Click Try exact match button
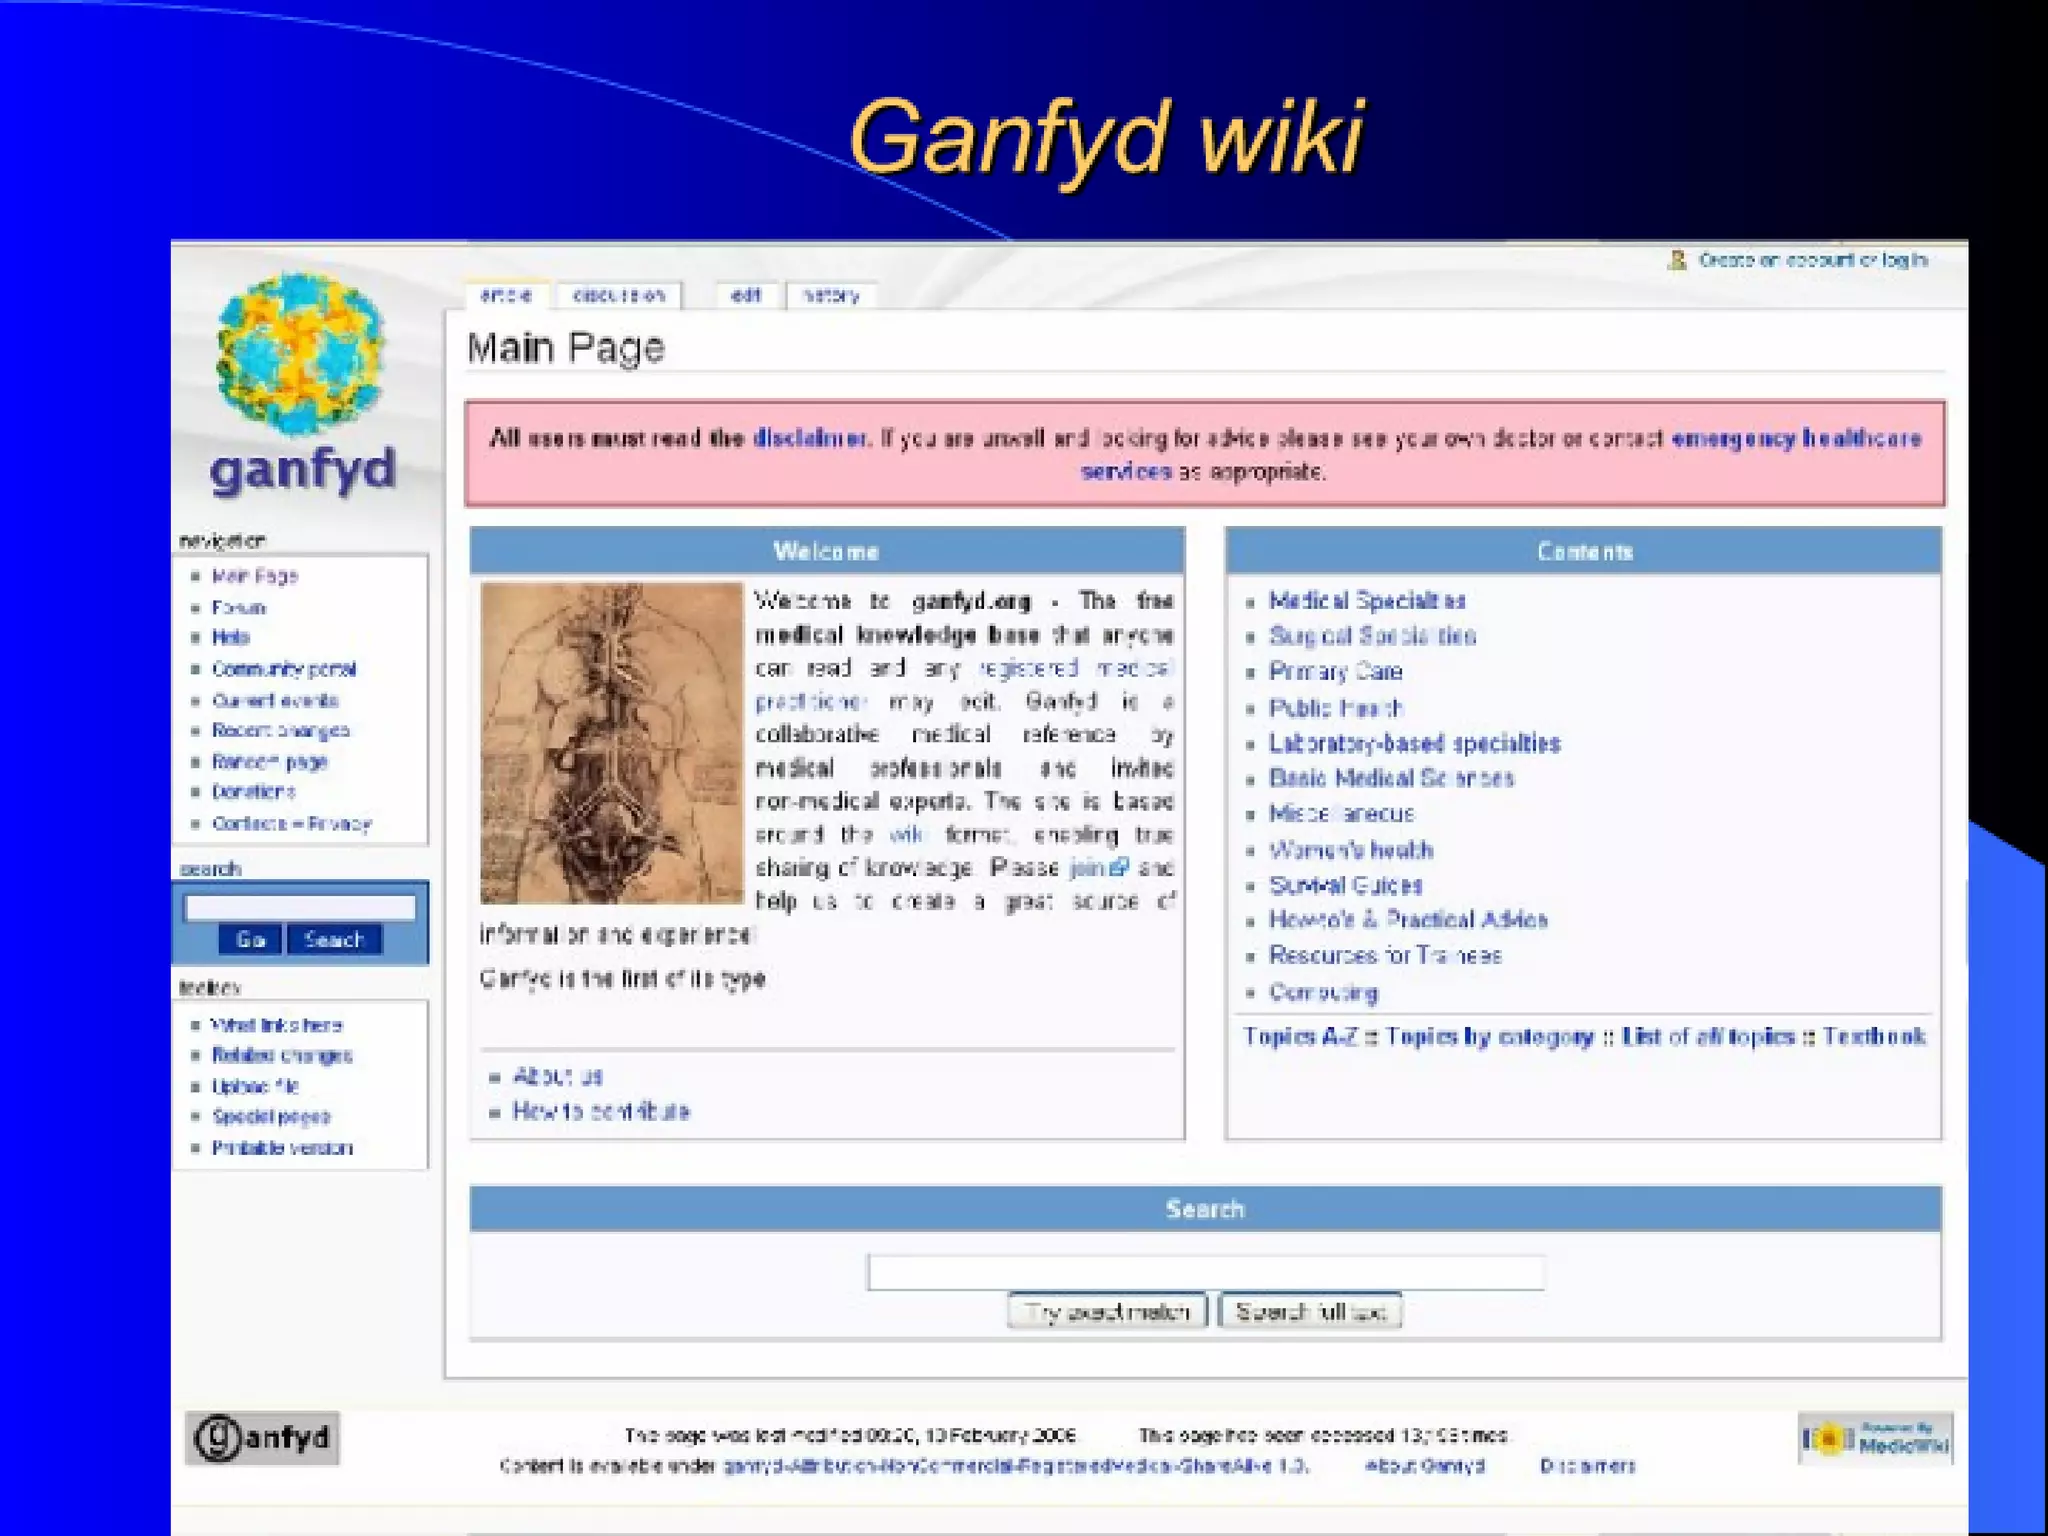 pyautogui.click(x=1108, y=1312)
